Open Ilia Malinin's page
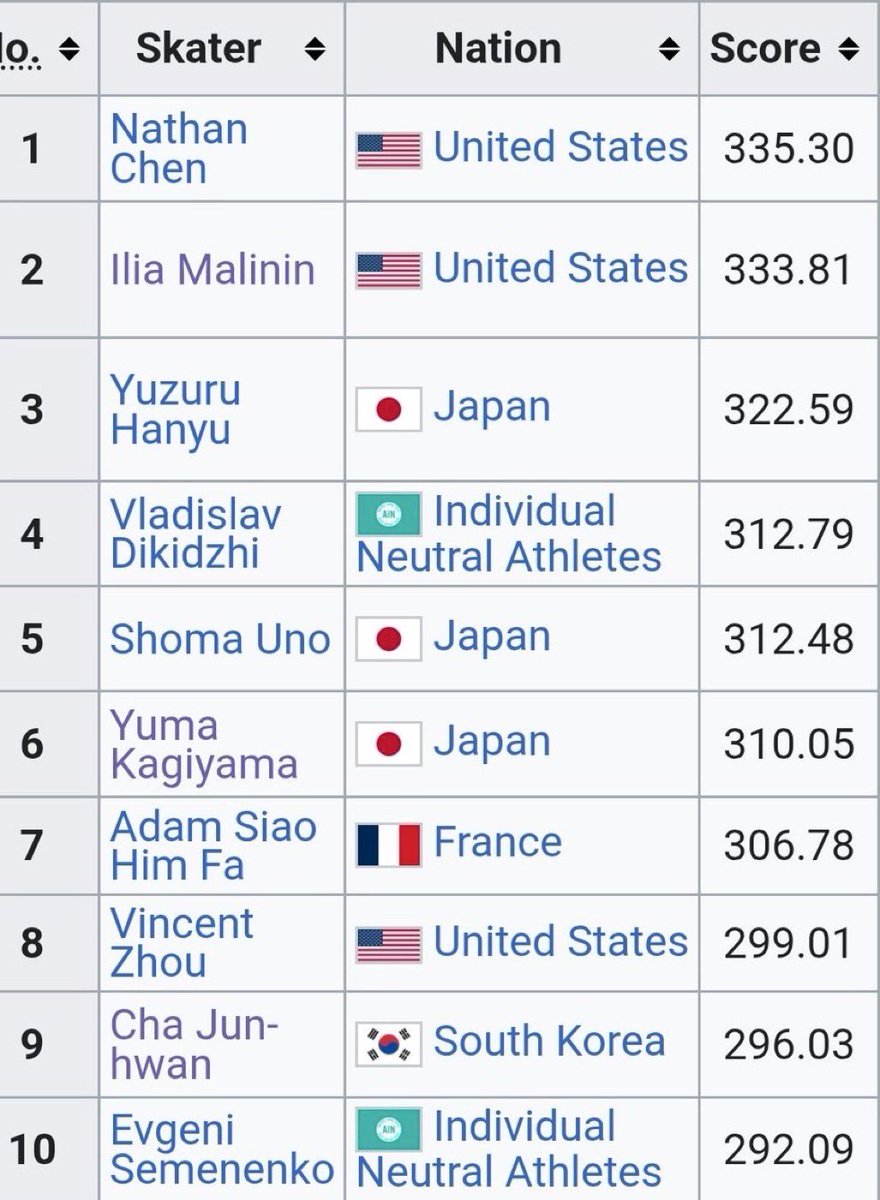880x1200 pixels. (x=212, y=270)
